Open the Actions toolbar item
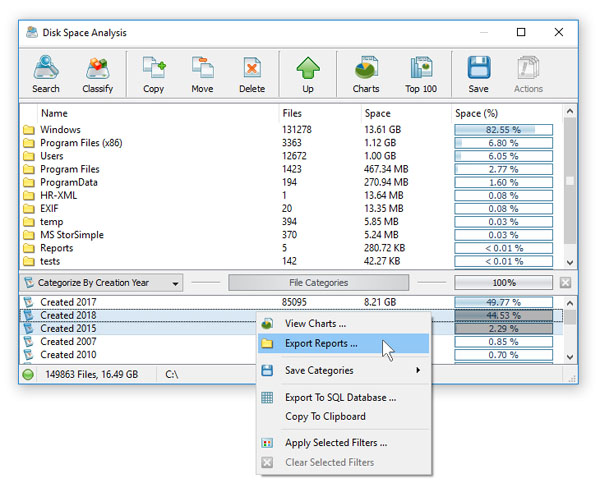Viewport: 600px width, 483px height. coord(528,75)
